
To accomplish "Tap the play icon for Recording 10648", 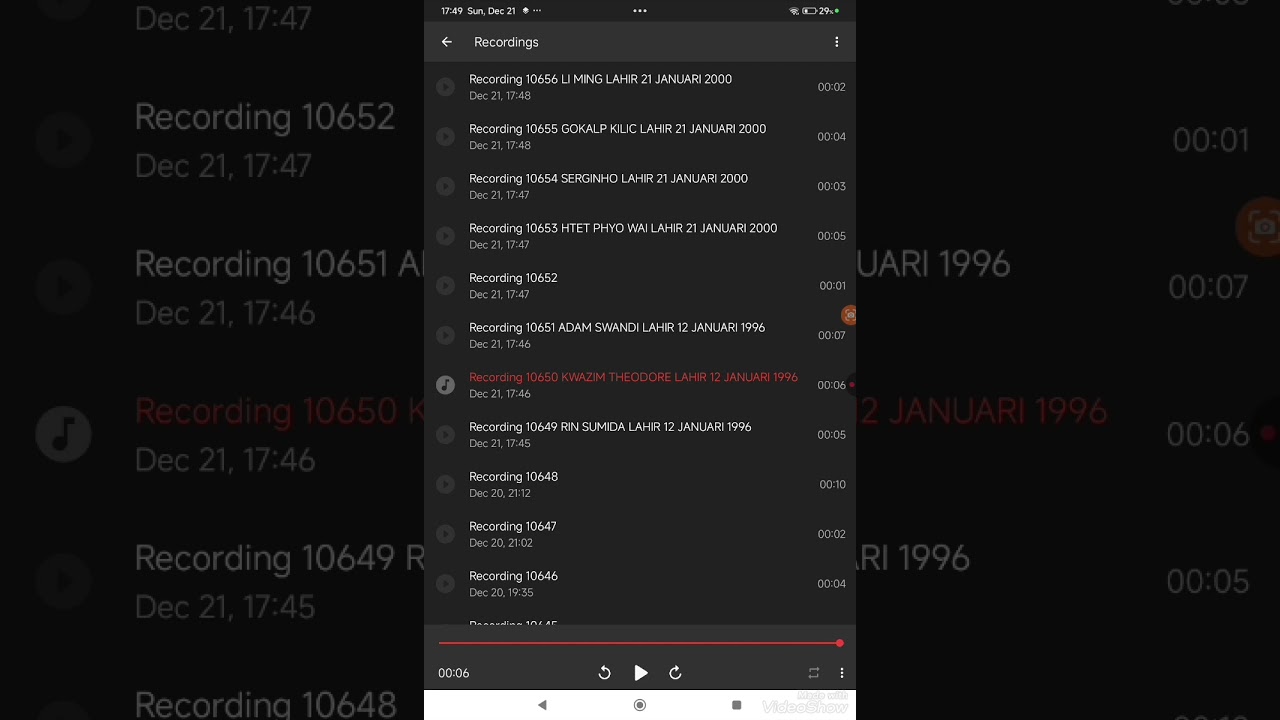I will [446, 484].
